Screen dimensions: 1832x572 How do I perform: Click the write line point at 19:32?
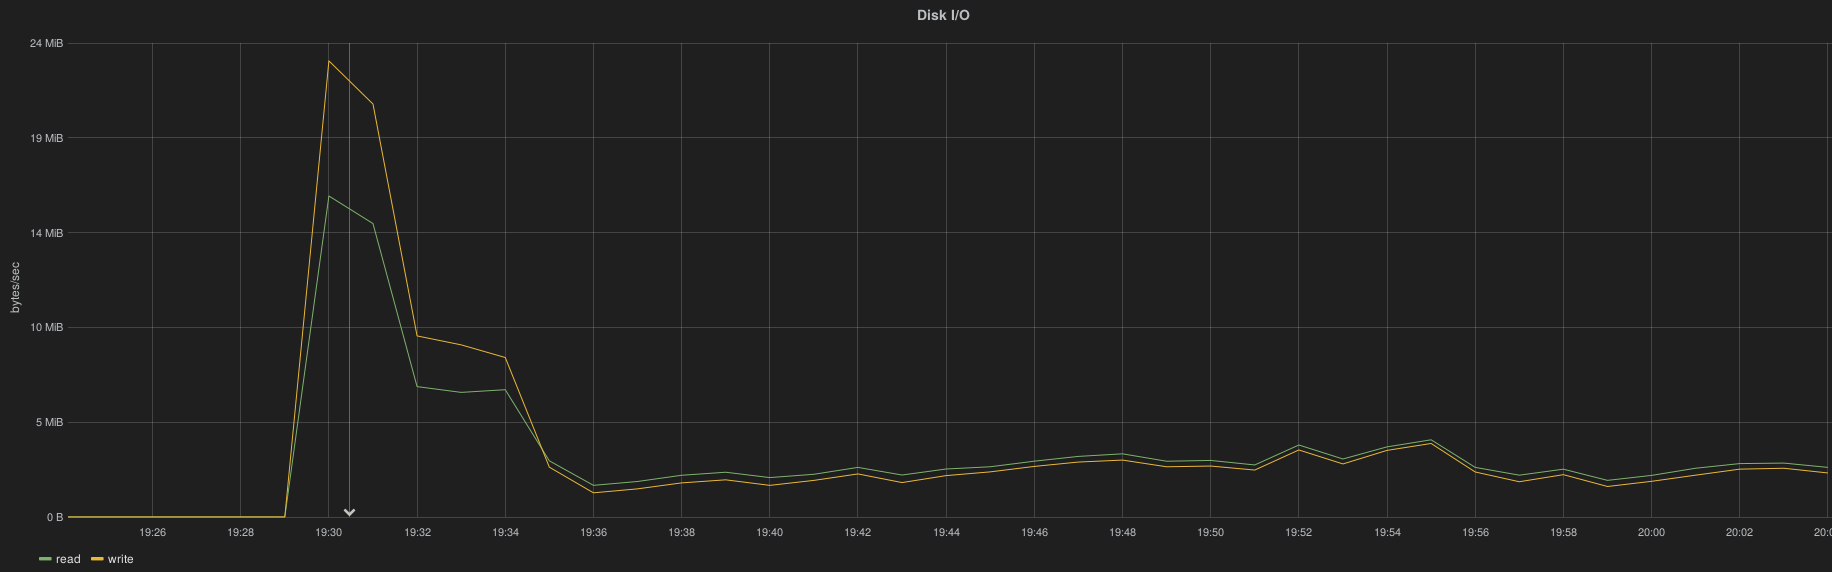click(x=417, y=336)
